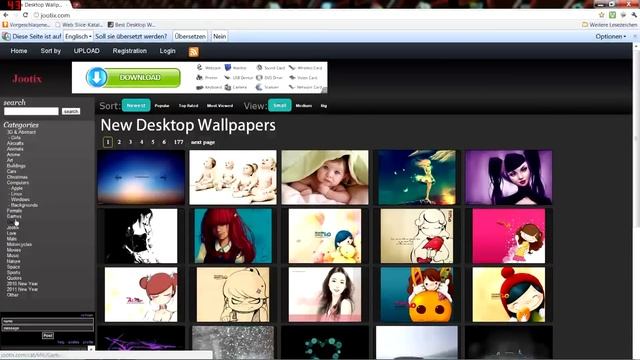Viewport: 640px width, 360px height.
Task: Open the 3D & Abstract category
Action: (22, 132)
